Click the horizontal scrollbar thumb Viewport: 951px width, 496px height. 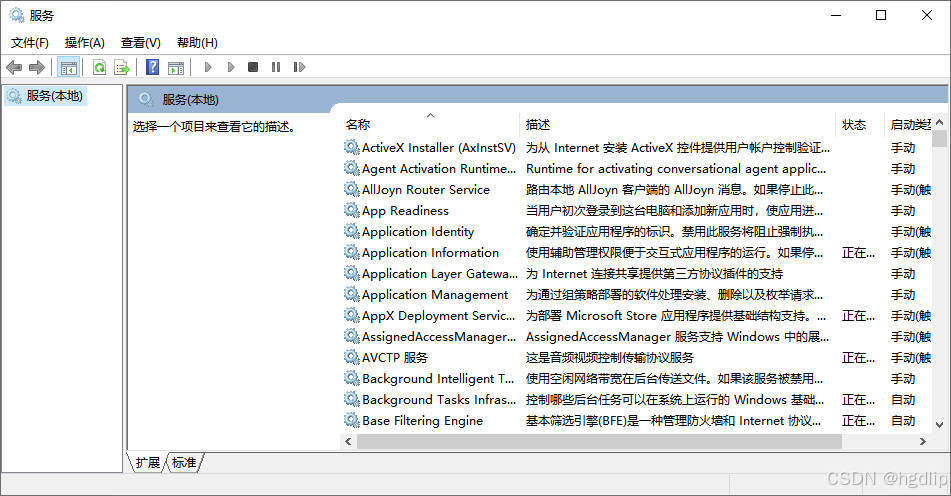pos(599,441)
